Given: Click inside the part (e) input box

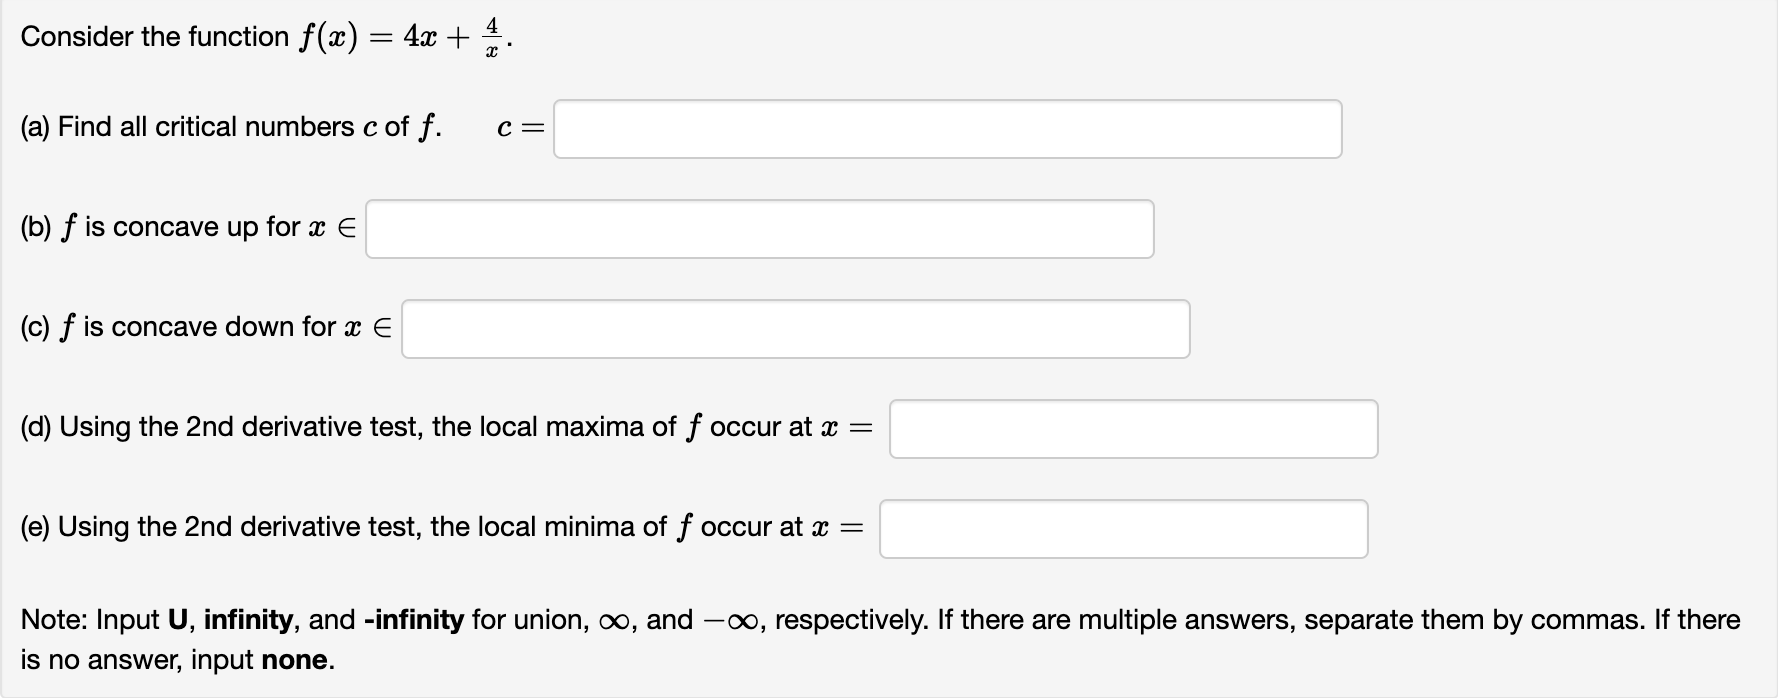Looking at the screenshot, I should 1123,528.
